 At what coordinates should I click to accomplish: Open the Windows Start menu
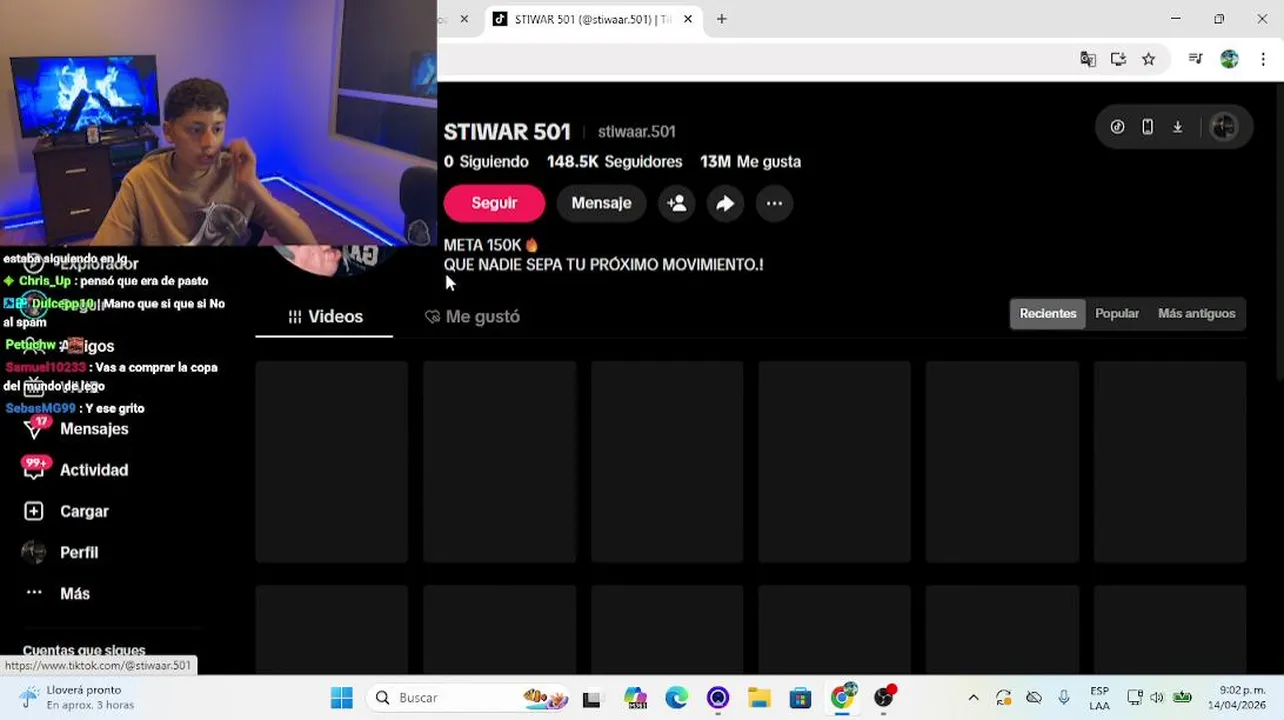pos(342,697)
